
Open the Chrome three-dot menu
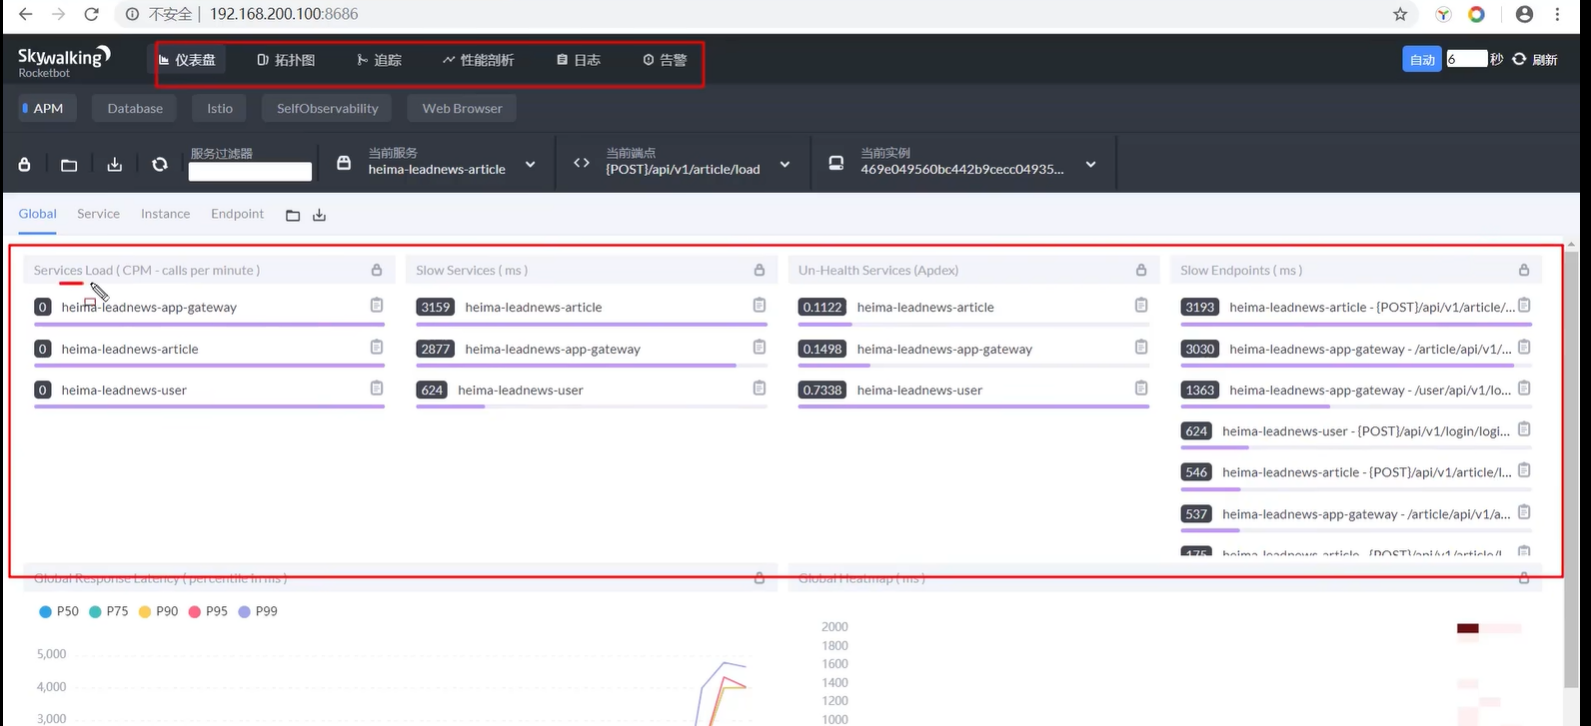[x=1558, y=14]
